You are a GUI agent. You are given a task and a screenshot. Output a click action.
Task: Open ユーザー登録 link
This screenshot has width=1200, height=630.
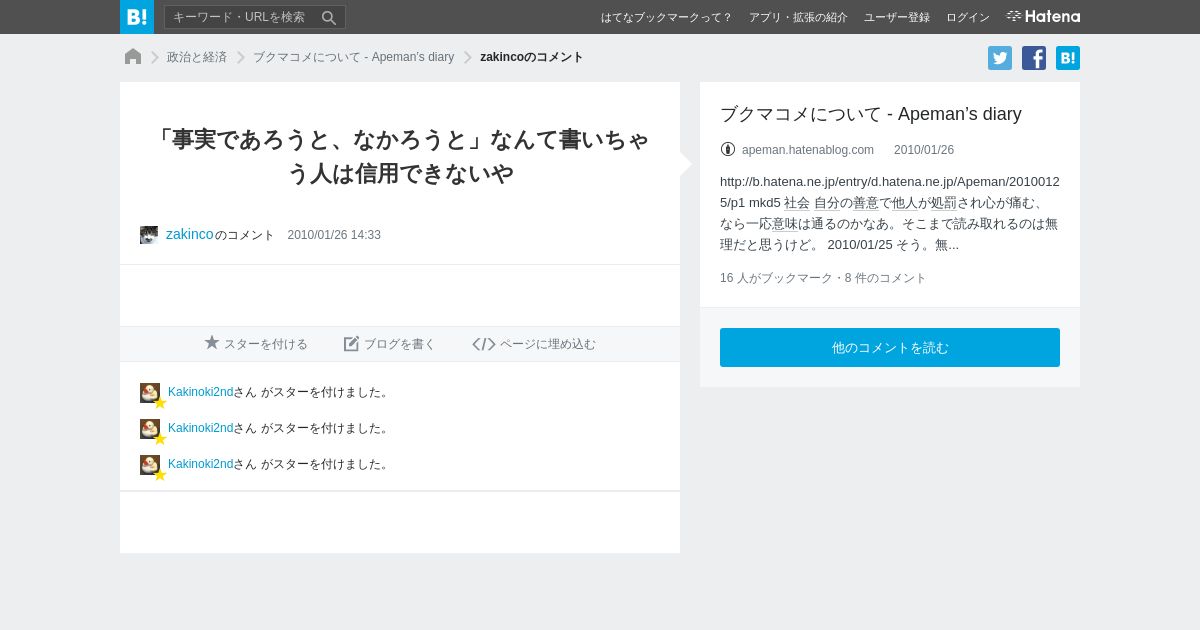(897, 17)
